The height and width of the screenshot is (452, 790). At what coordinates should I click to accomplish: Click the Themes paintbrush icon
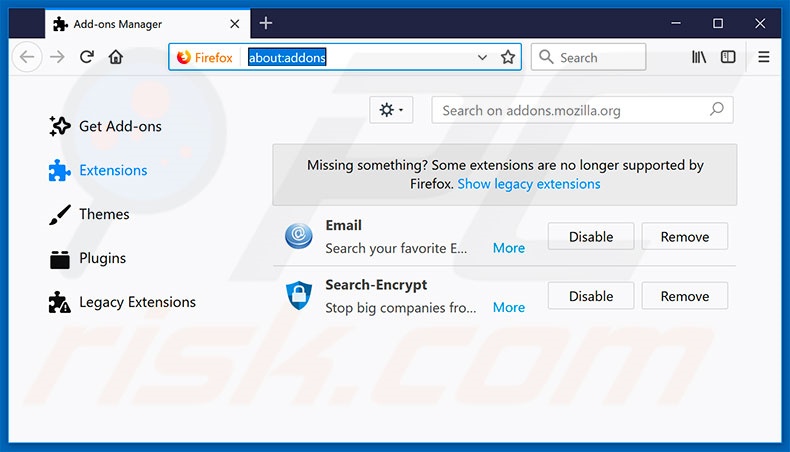pos(60,215)
